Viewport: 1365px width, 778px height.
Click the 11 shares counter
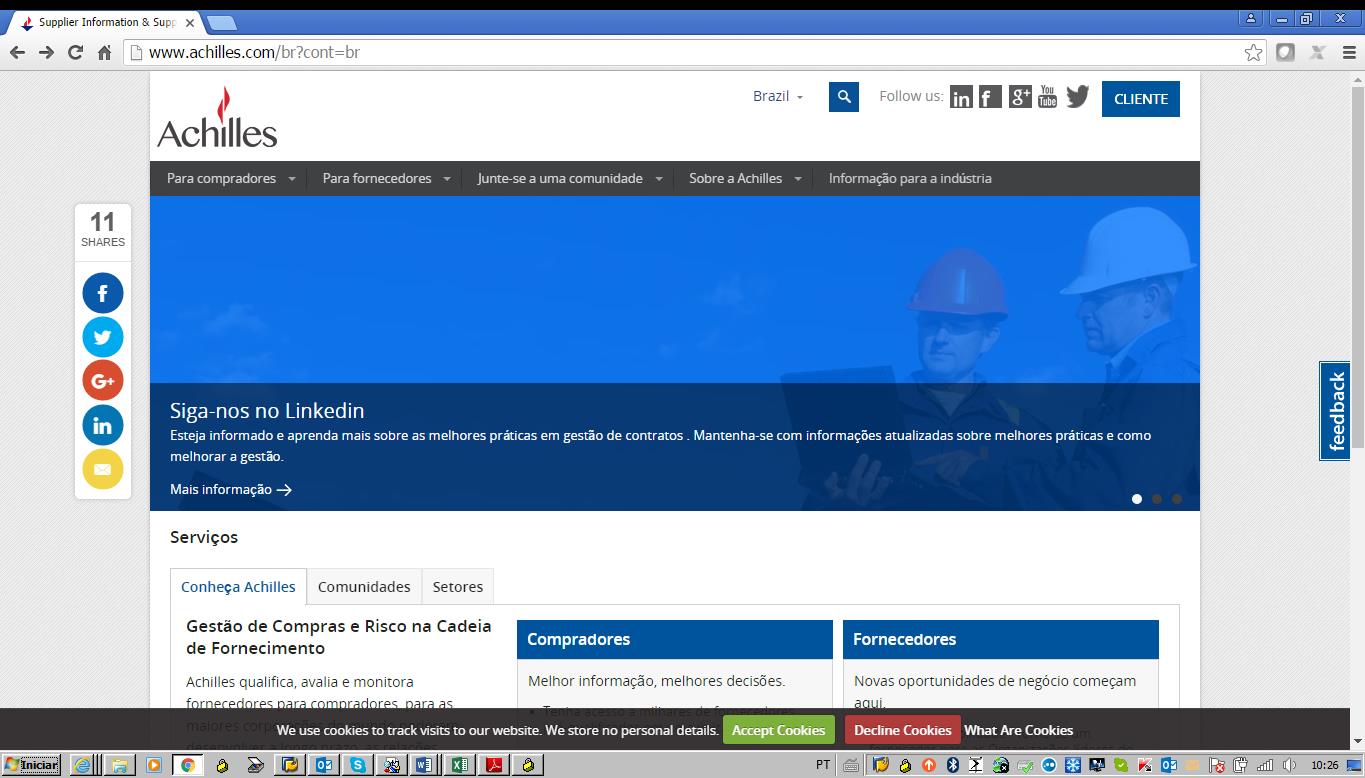pyautogui.click(x=103, y=228)
